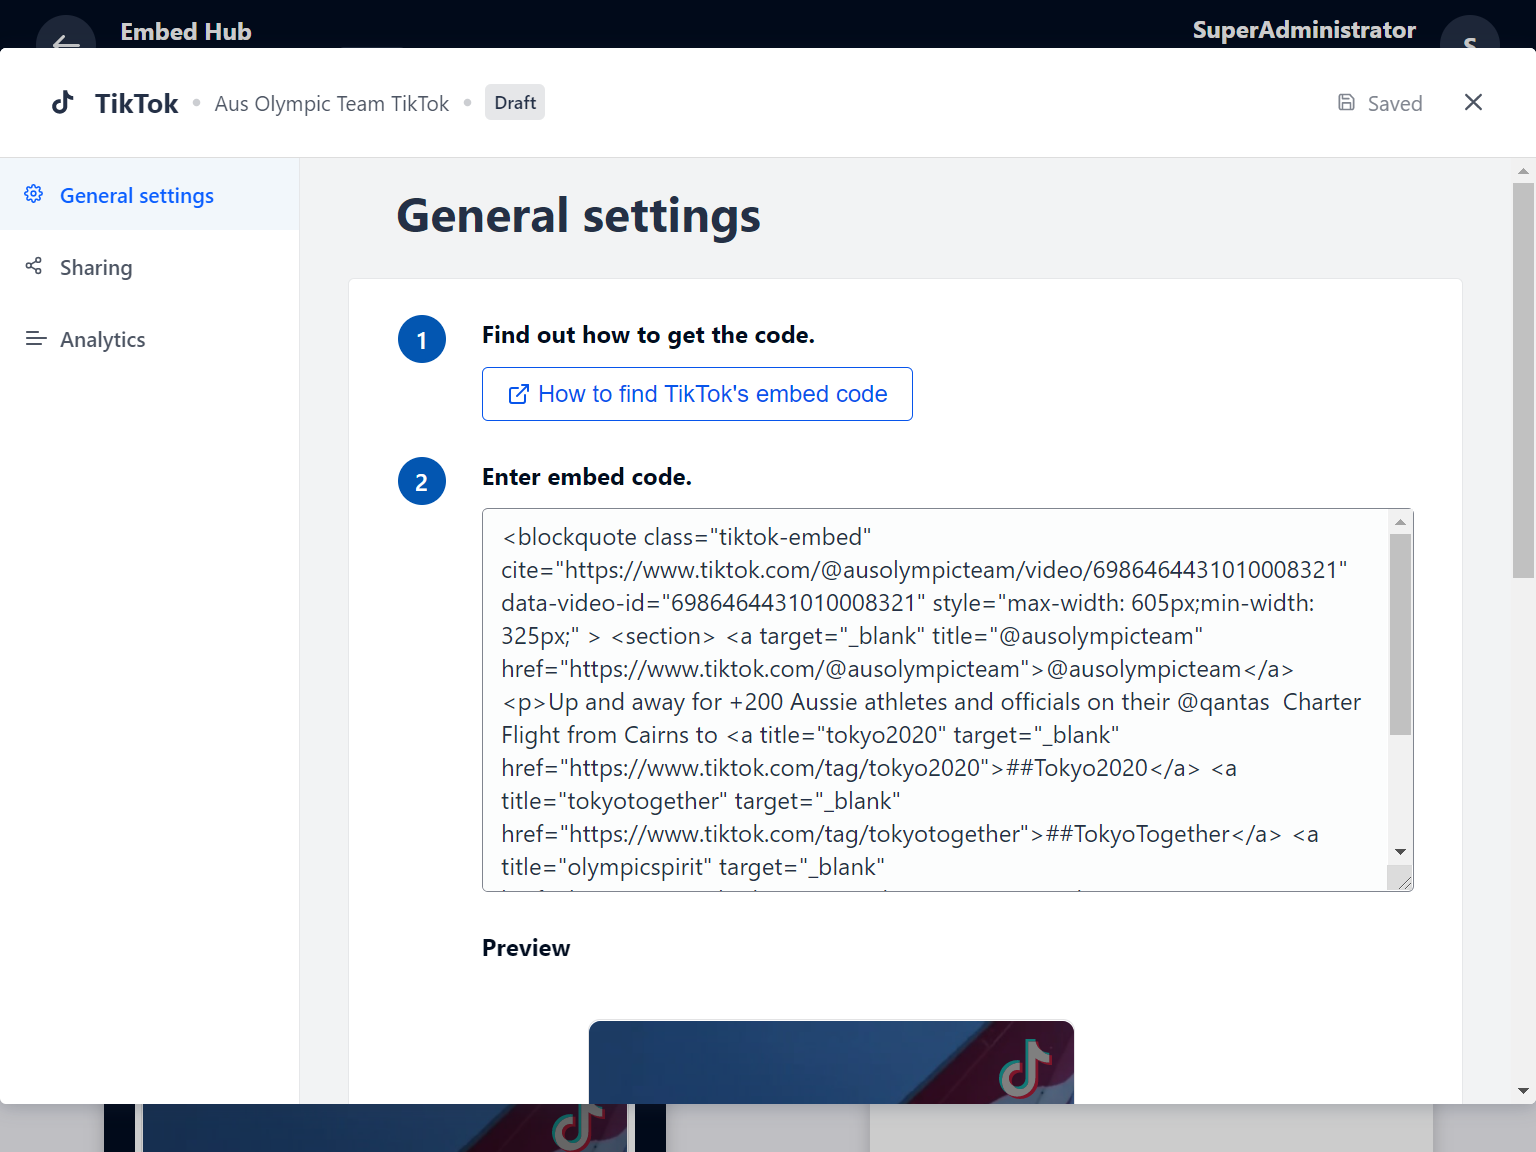Screen dimensions: 1536x1152
Task: Click inside the embed code text area
Action: tap(930, 700)
